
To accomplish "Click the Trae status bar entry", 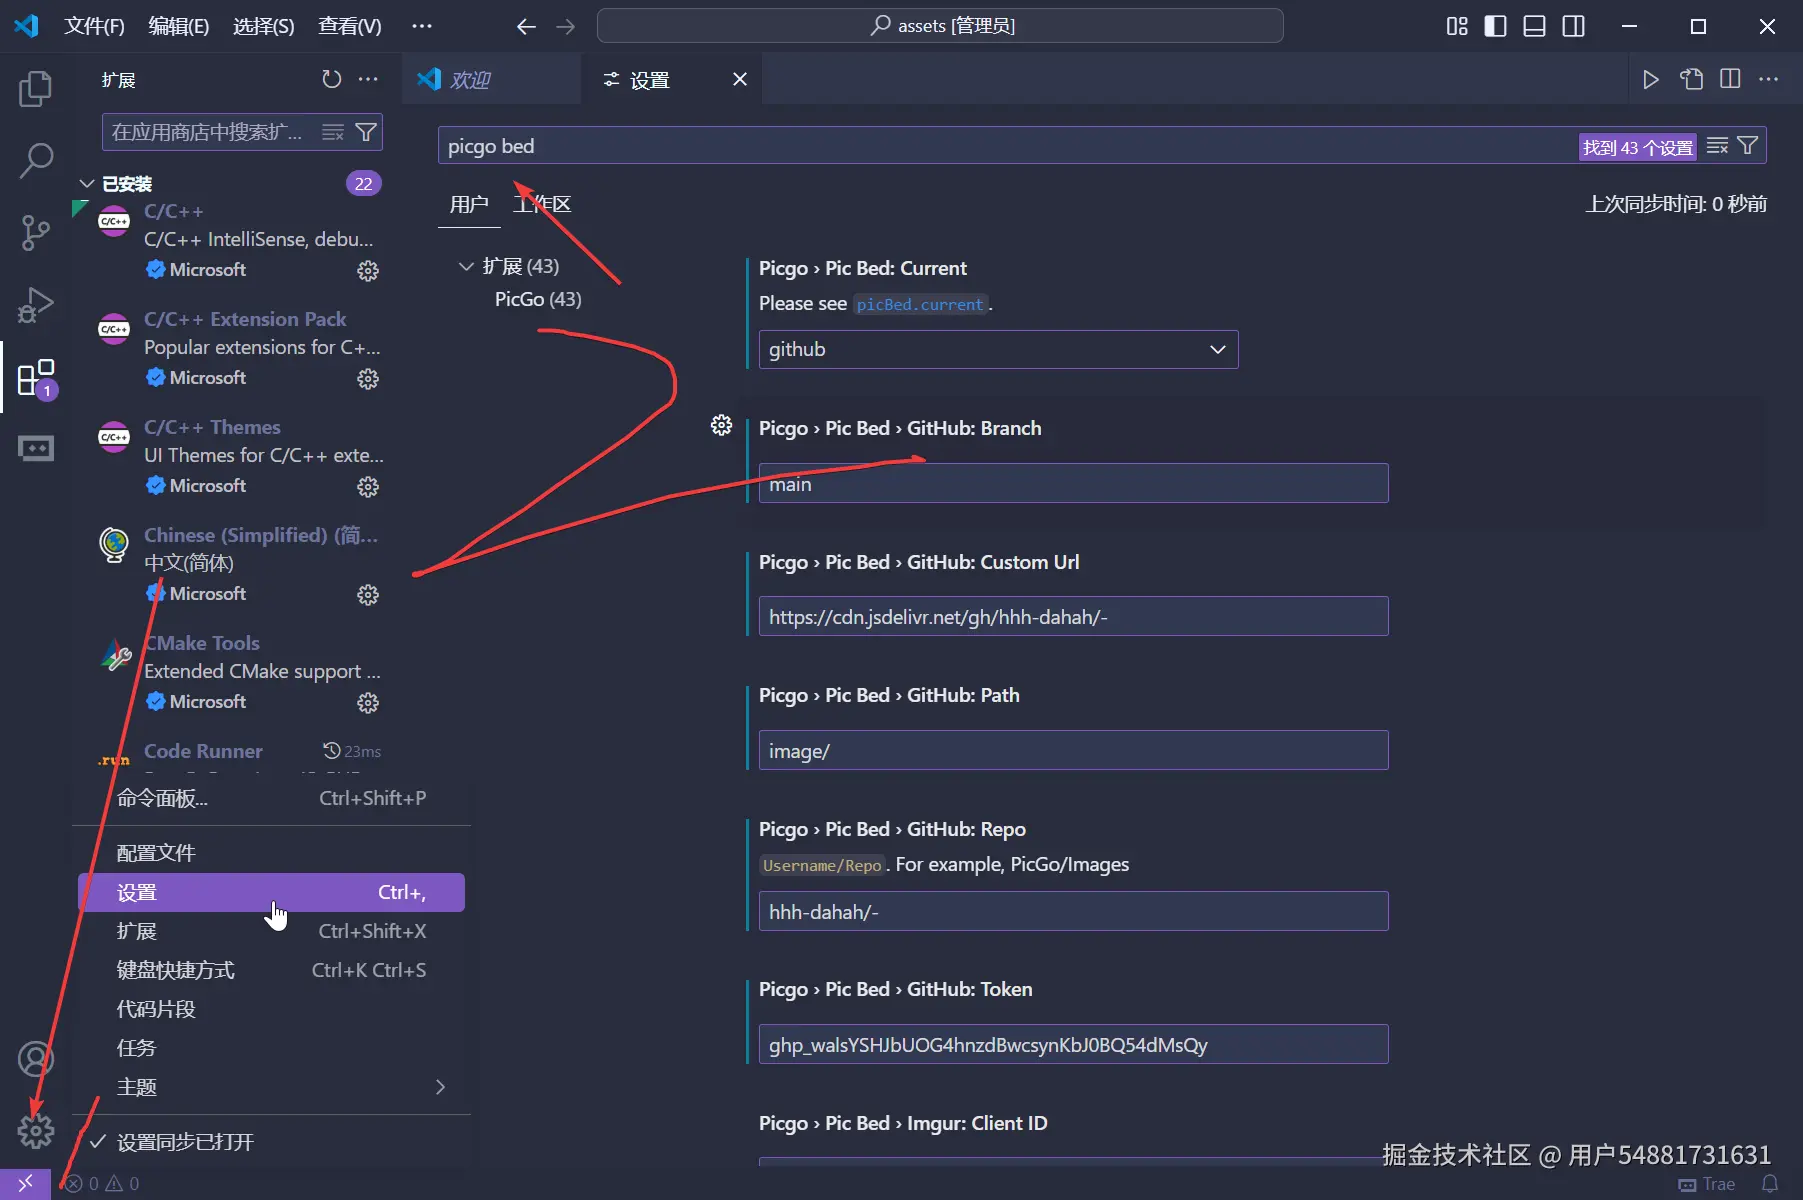I will pyautogui.click(x=1707, y=1184).
